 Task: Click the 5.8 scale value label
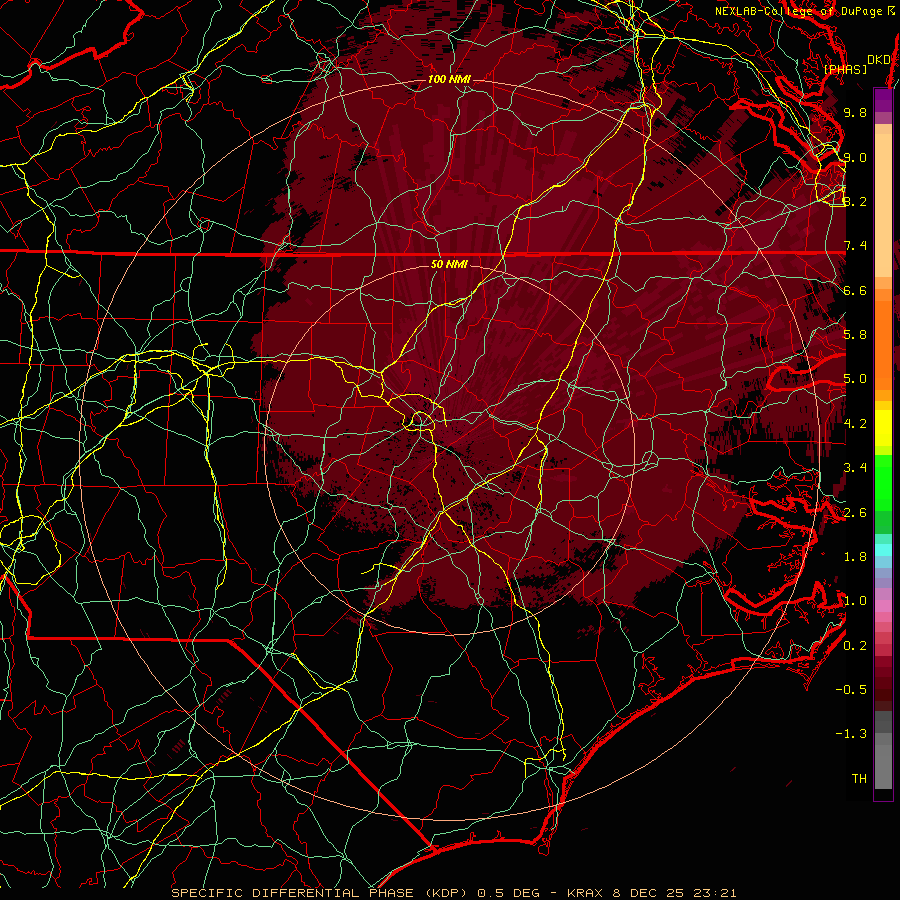[x=855, y=335]
